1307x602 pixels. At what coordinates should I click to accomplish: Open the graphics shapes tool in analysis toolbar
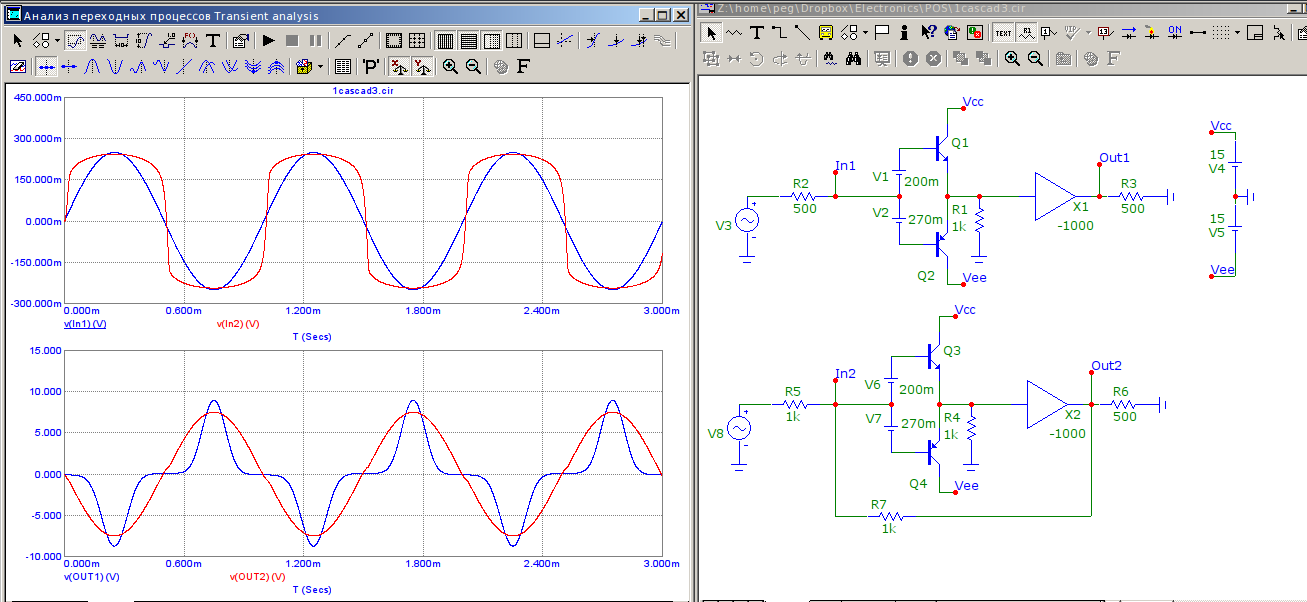point(40,41)
